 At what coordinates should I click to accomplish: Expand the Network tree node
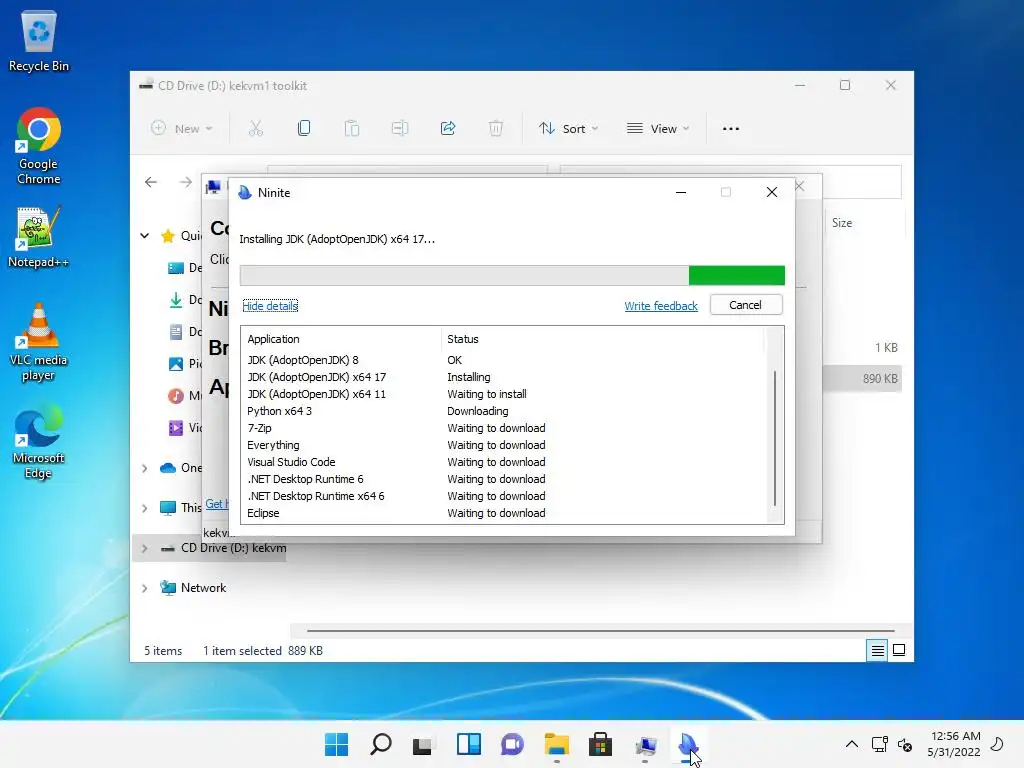pyautogui.click(x=144, y=588)
